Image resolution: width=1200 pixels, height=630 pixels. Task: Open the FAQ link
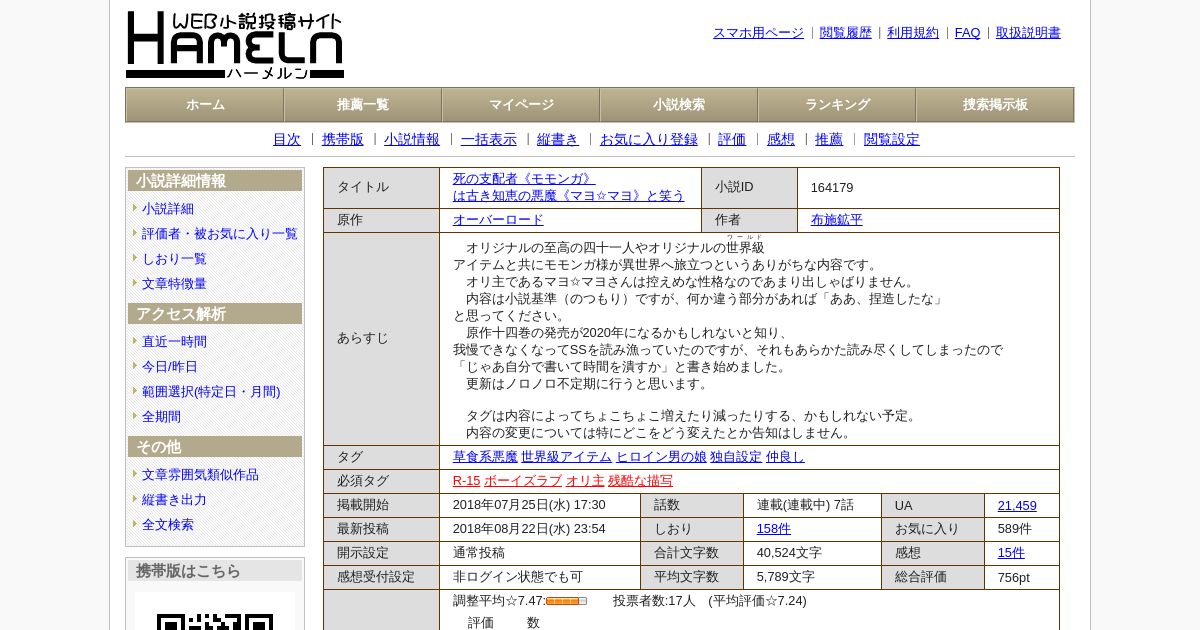coord(968,33)
